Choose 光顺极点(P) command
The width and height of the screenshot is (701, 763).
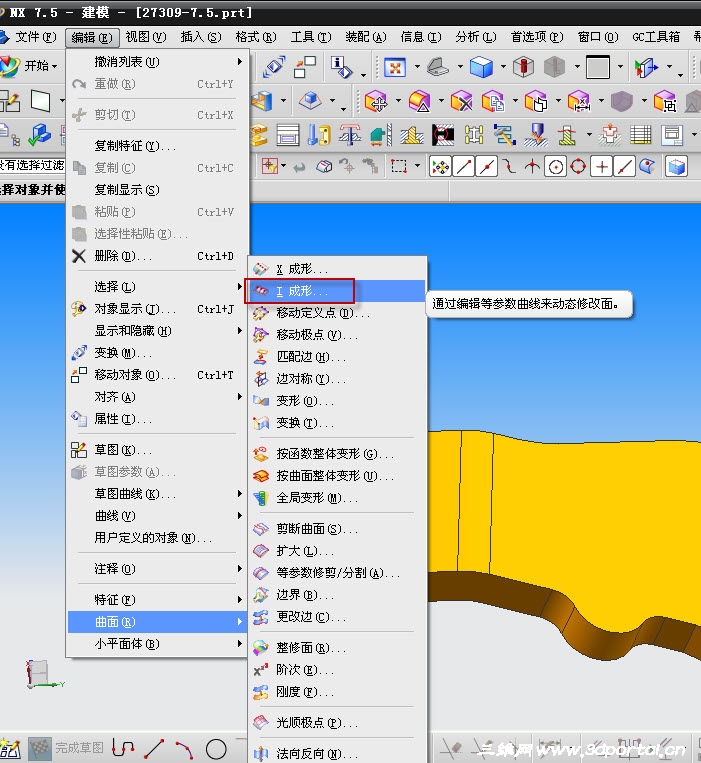pyautogui.click(x=336, y=723)
